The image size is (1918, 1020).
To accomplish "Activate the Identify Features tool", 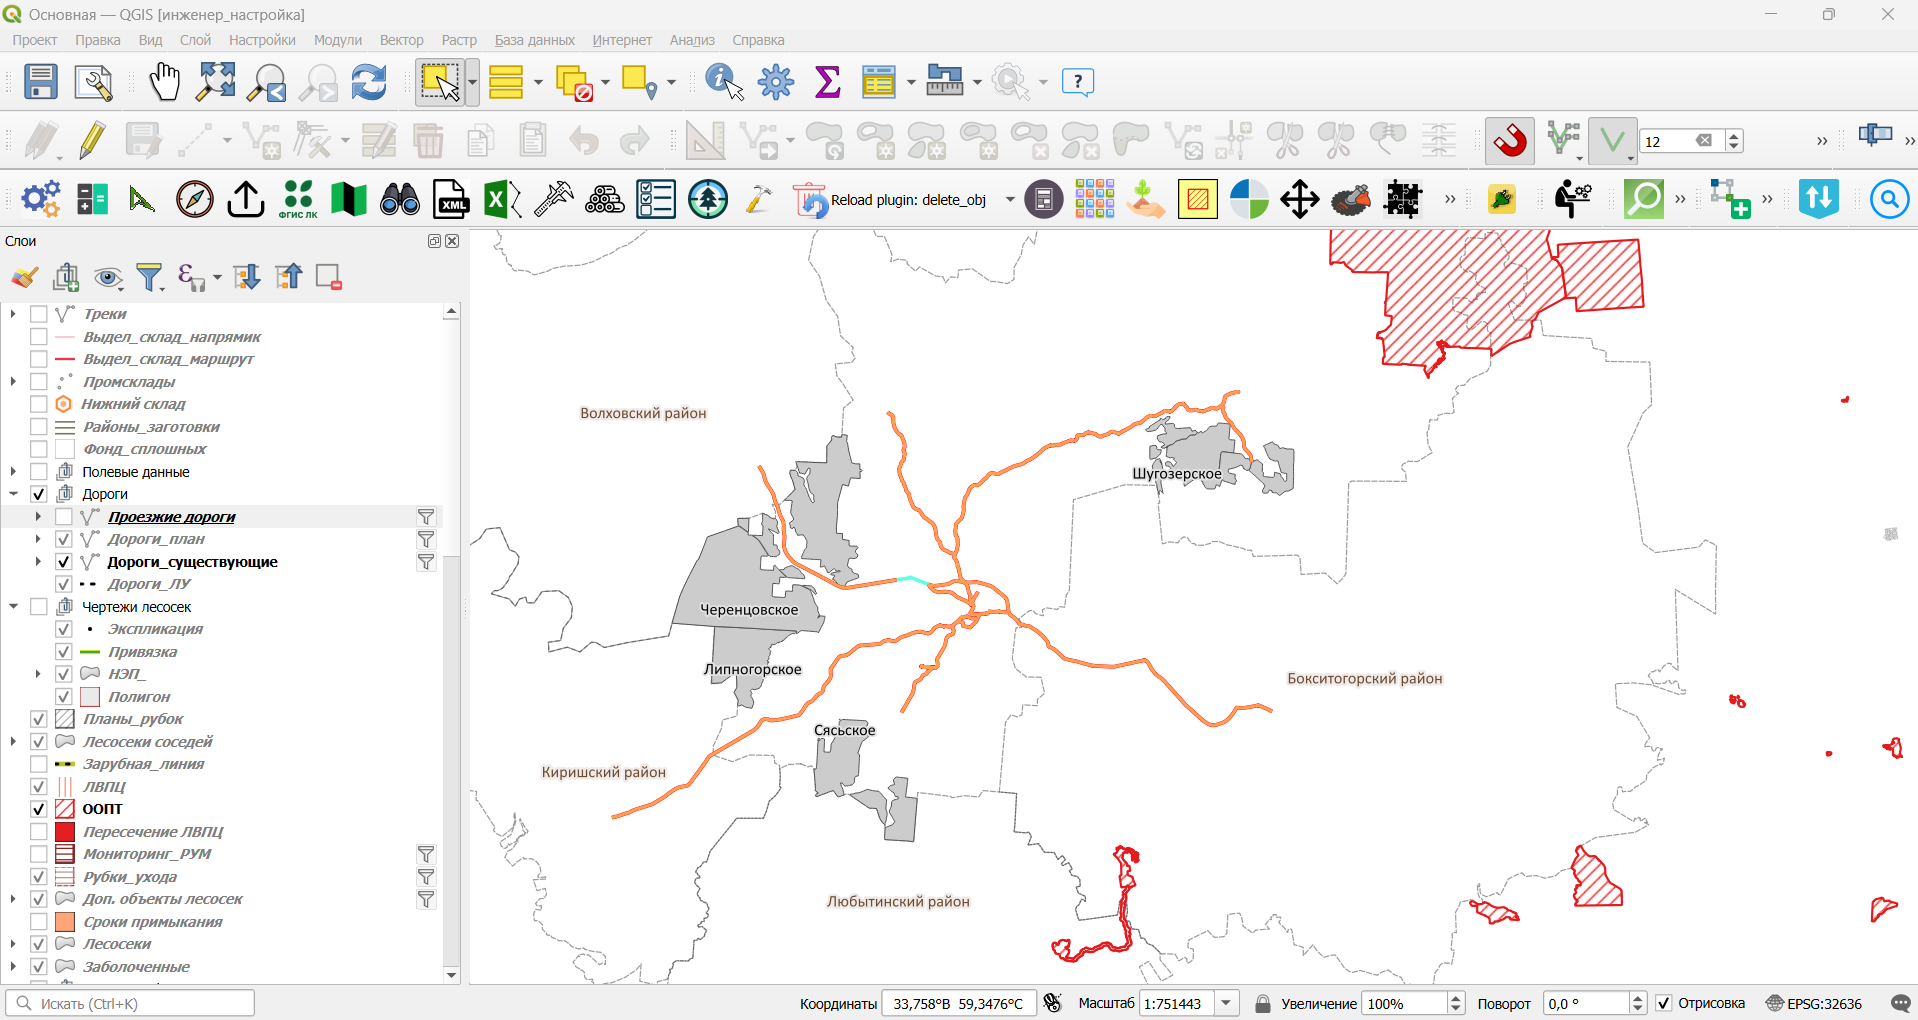I will pos(724,82).
